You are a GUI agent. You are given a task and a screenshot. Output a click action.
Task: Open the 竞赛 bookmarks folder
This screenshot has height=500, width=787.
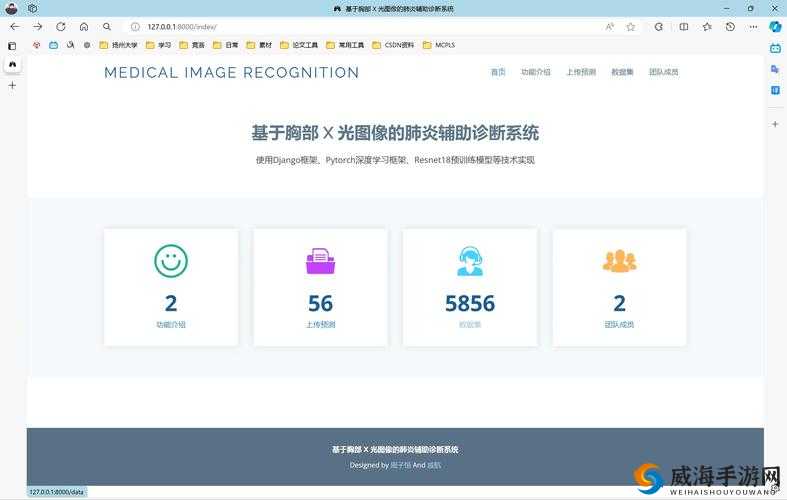click(x=192, y=45)
